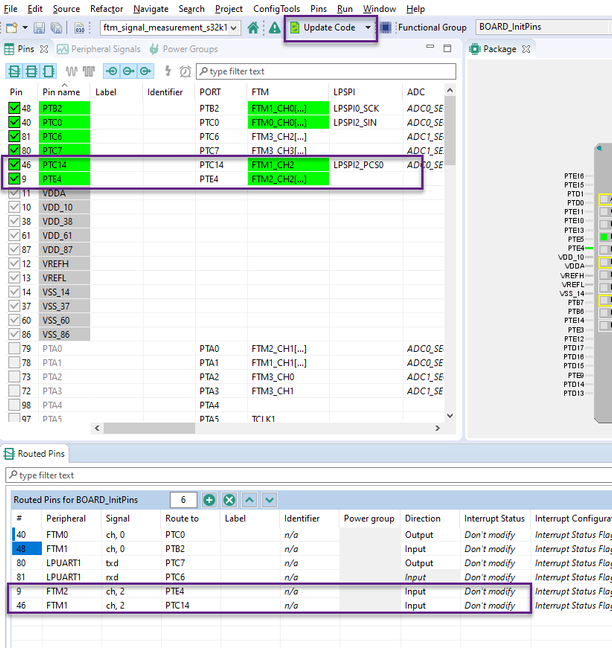Click the Save All icon

point(56,28)
